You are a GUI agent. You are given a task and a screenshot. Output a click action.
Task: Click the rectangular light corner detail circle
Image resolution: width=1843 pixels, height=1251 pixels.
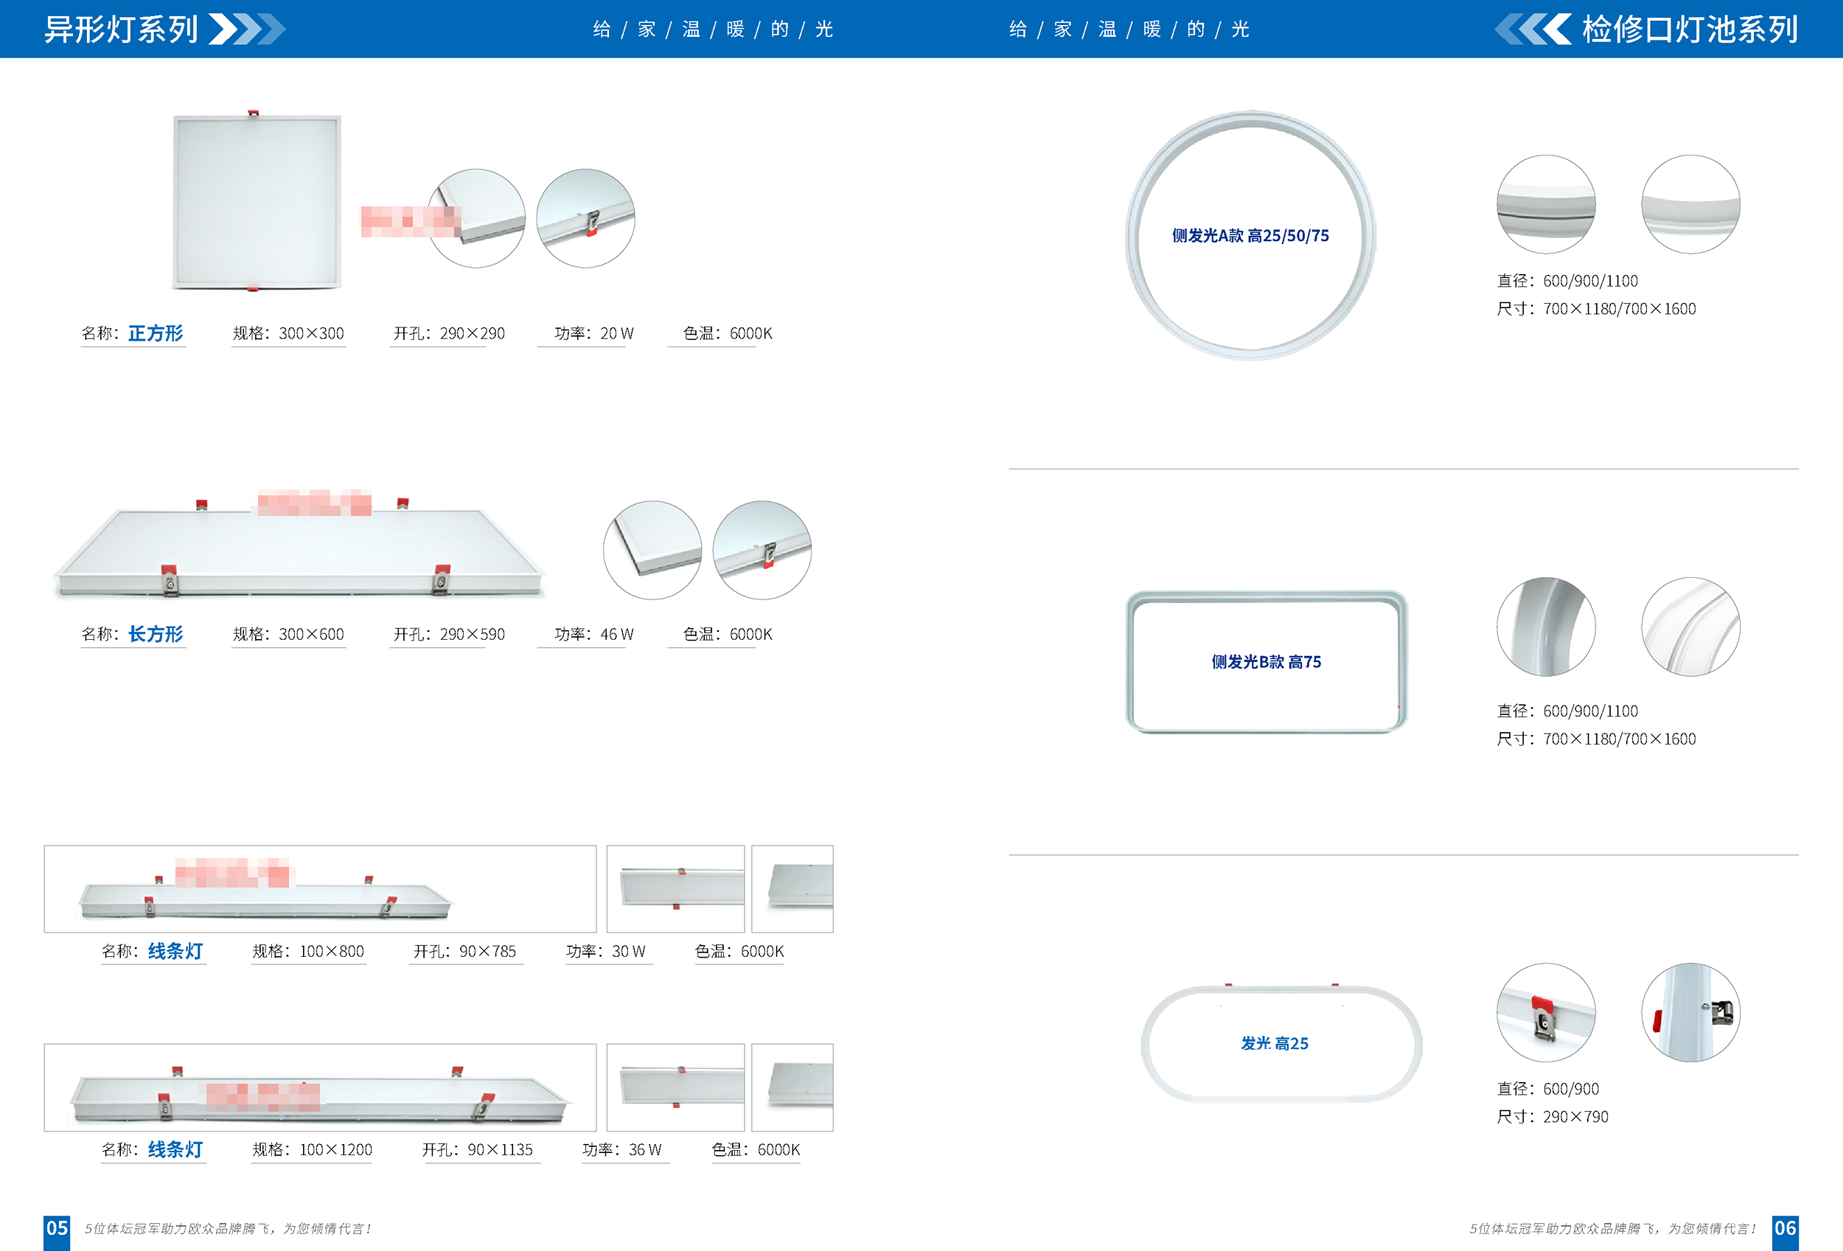click(652, 550)
